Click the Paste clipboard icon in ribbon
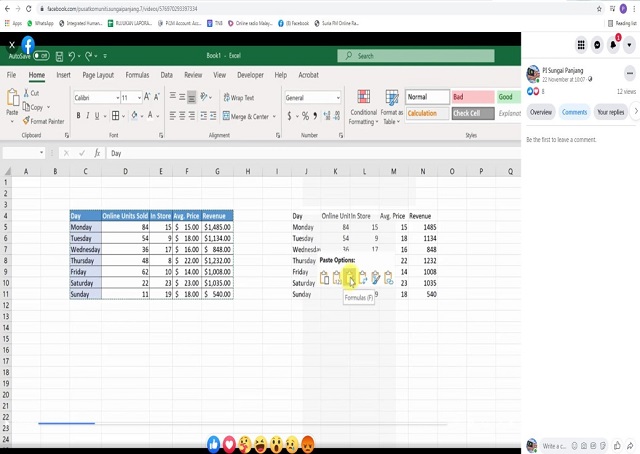 click(x=12, y=98)
